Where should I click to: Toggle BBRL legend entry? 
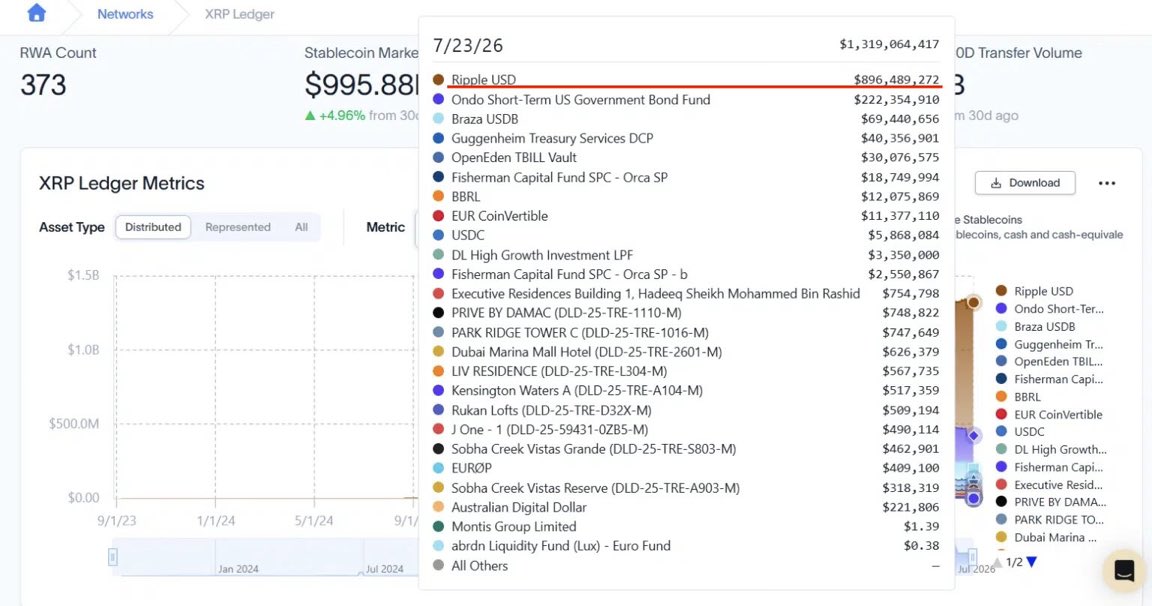1018,397
